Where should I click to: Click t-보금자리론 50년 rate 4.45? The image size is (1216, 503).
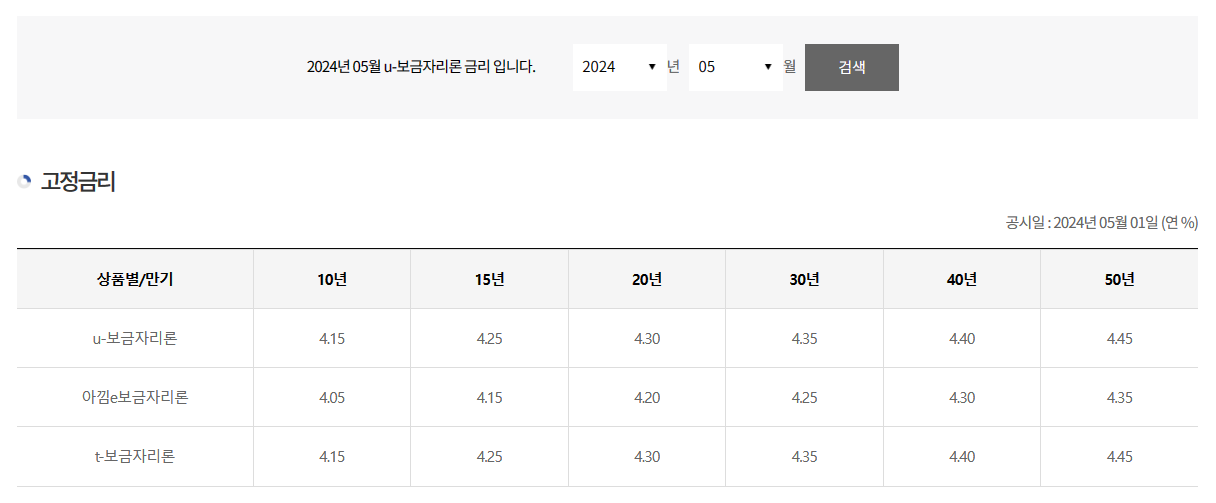tap(1120, 457)
